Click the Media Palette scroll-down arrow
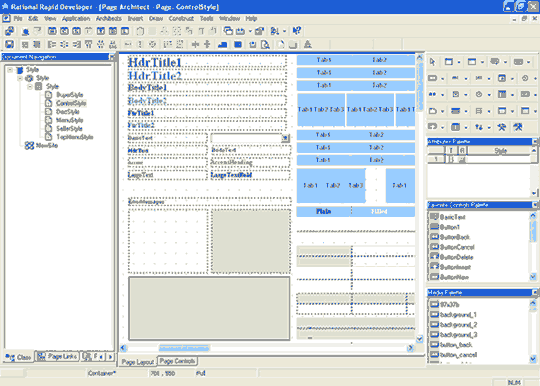The image size is (540, 386). 533,359
